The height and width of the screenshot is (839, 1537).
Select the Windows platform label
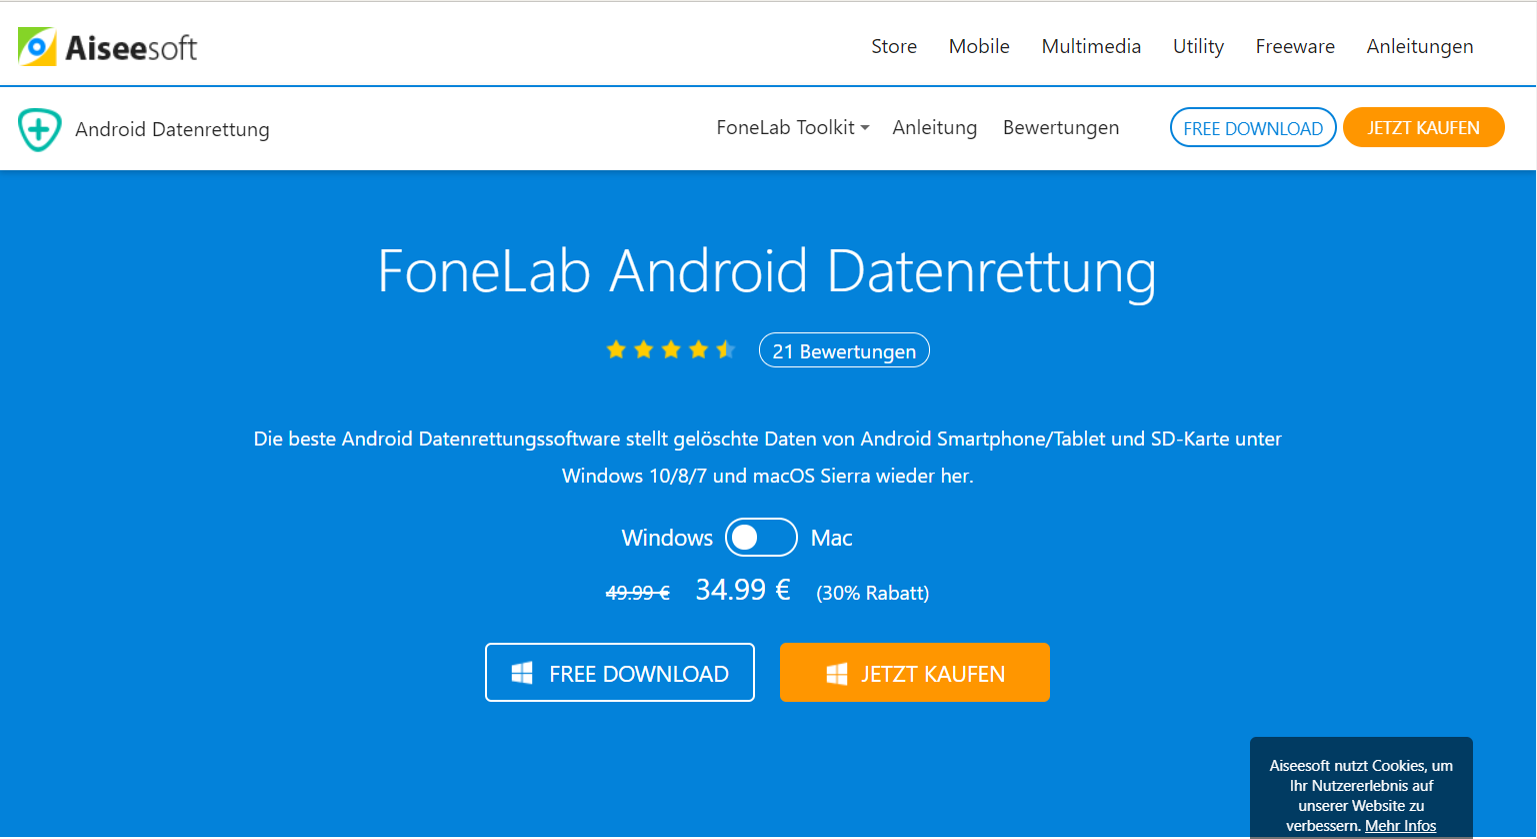pos(667,538)
